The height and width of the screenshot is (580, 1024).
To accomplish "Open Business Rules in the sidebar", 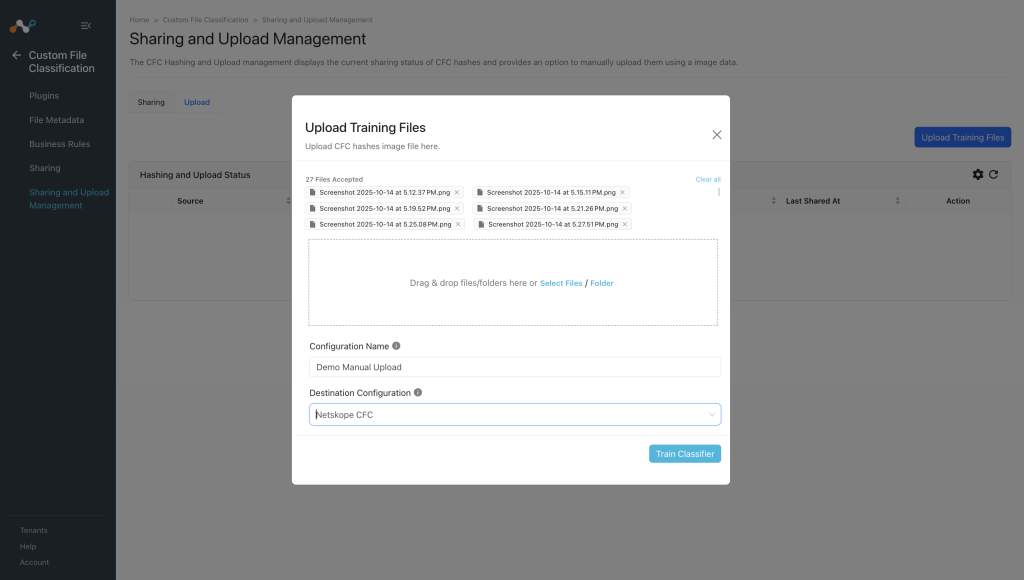I will pos(59,144).
